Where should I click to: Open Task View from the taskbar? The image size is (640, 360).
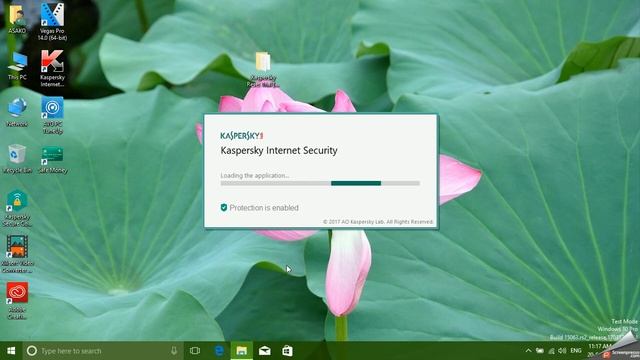coord(195,351)
